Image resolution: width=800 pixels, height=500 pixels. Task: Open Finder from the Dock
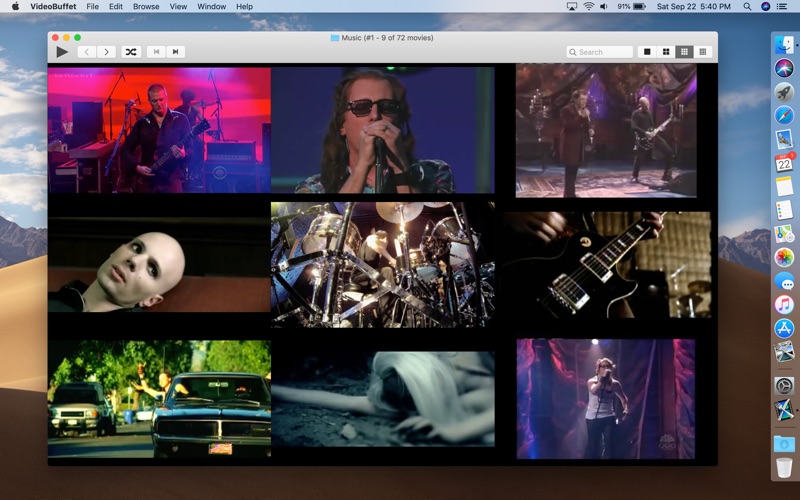click(x=784, y=44)
